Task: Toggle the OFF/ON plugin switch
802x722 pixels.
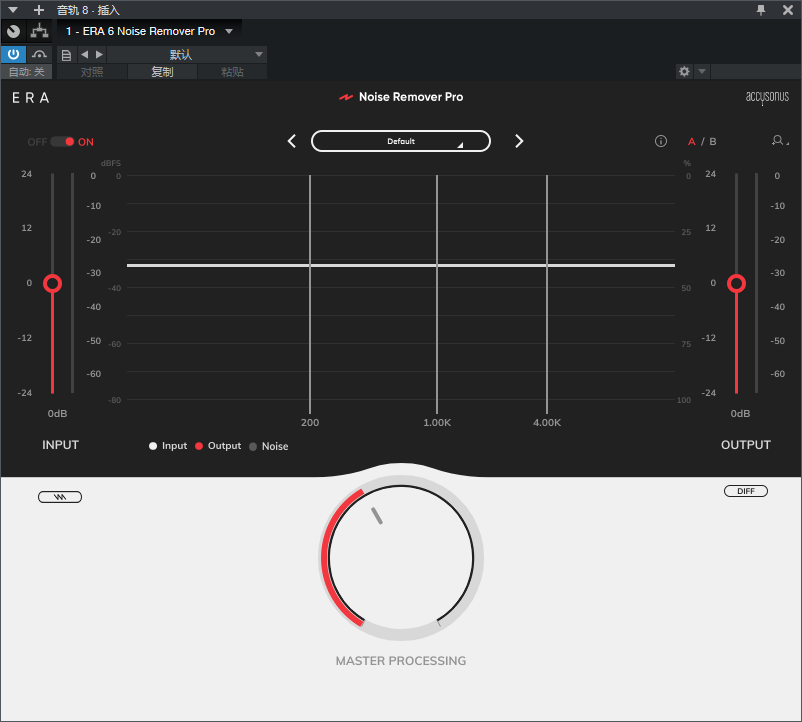Action: (62, 142)
